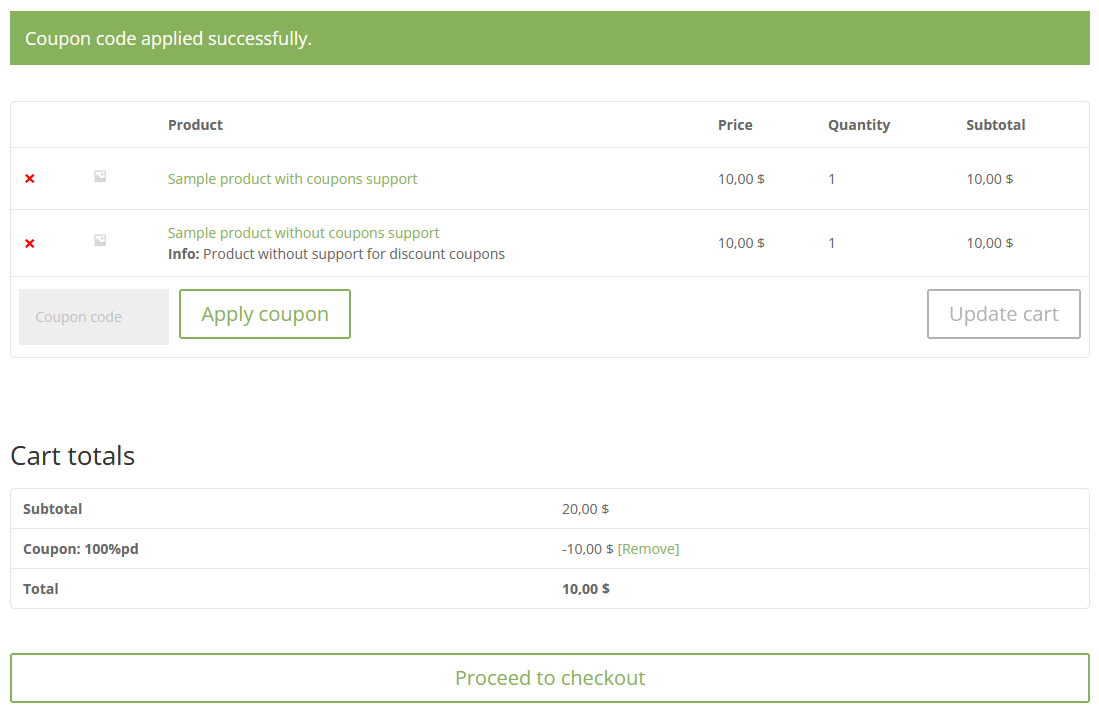The image size is (1099, 712).
Task: Select the 'Info: Product without support' note
Action: [336, 254]
